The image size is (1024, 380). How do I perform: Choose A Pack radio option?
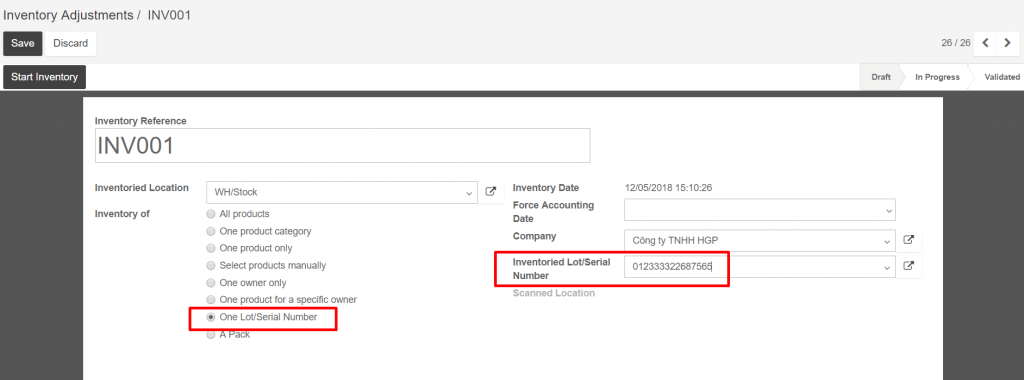point(210,334)
